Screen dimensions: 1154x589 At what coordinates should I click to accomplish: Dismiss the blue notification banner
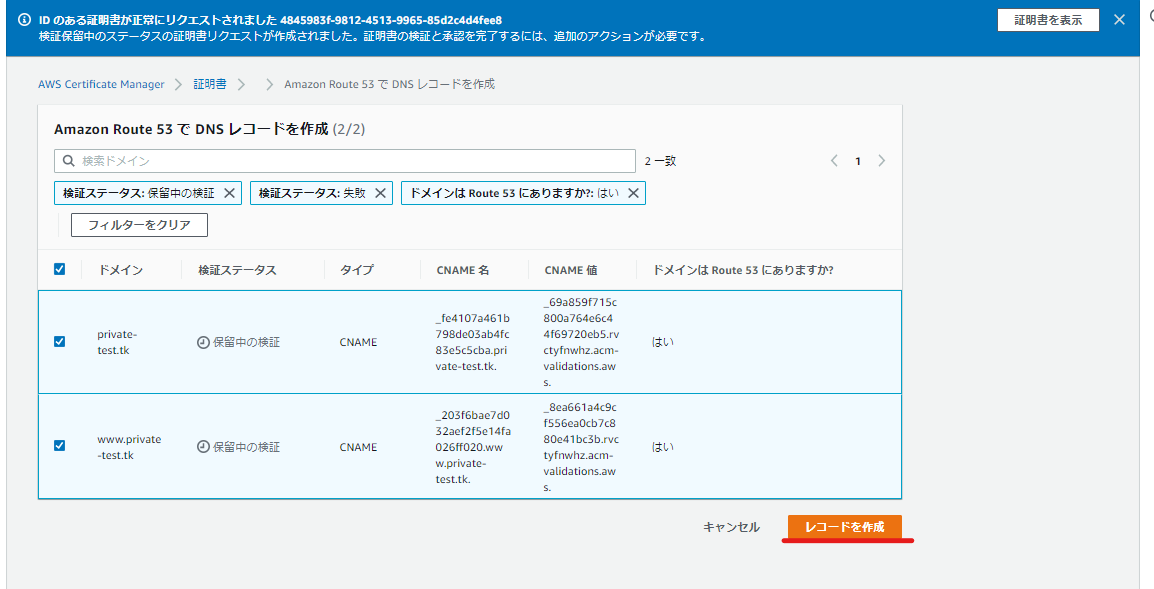[1119, 20]
